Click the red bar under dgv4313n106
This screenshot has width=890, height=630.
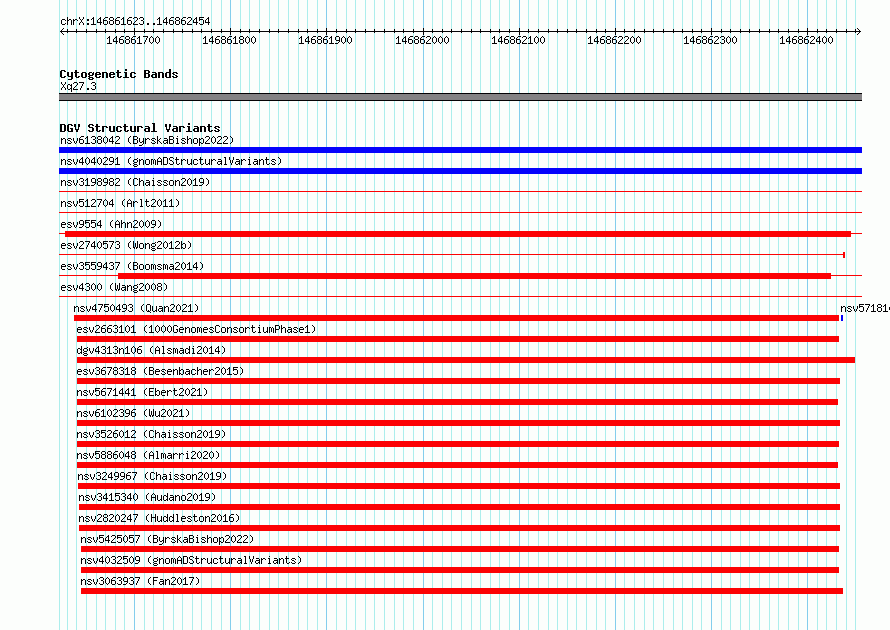466,360
